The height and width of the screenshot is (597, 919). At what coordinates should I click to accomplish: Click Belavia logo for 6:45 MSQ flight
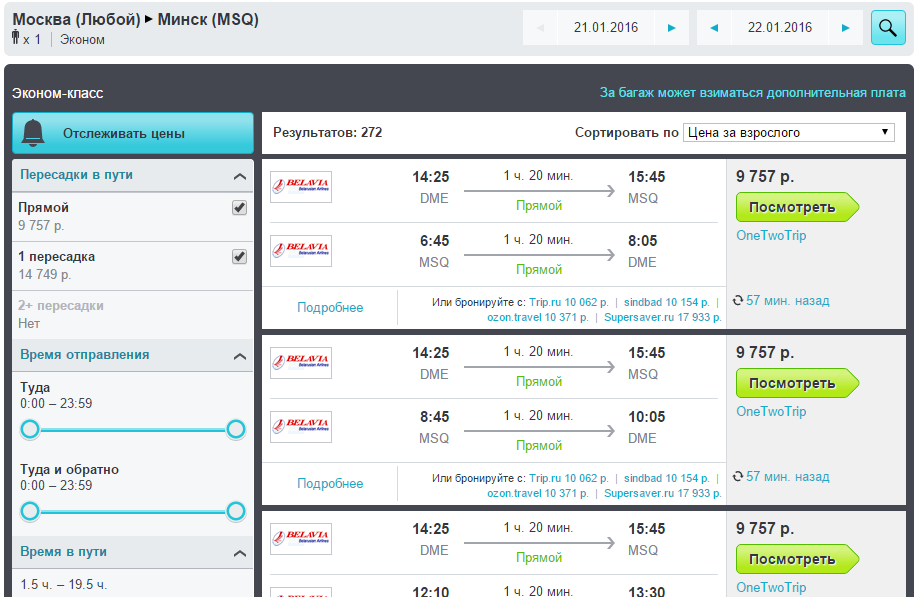coord(301,251)
